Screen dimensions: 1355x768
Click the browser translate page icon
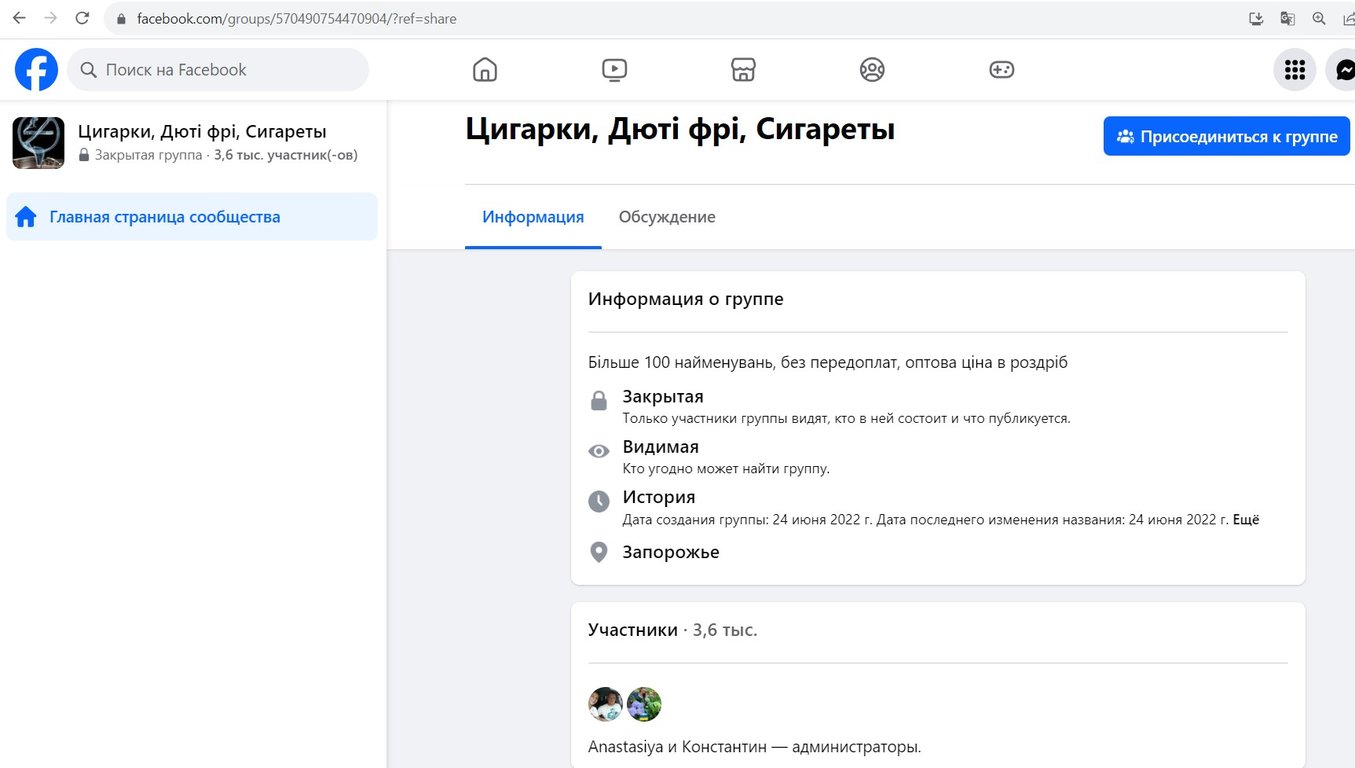pos(1288,18)
